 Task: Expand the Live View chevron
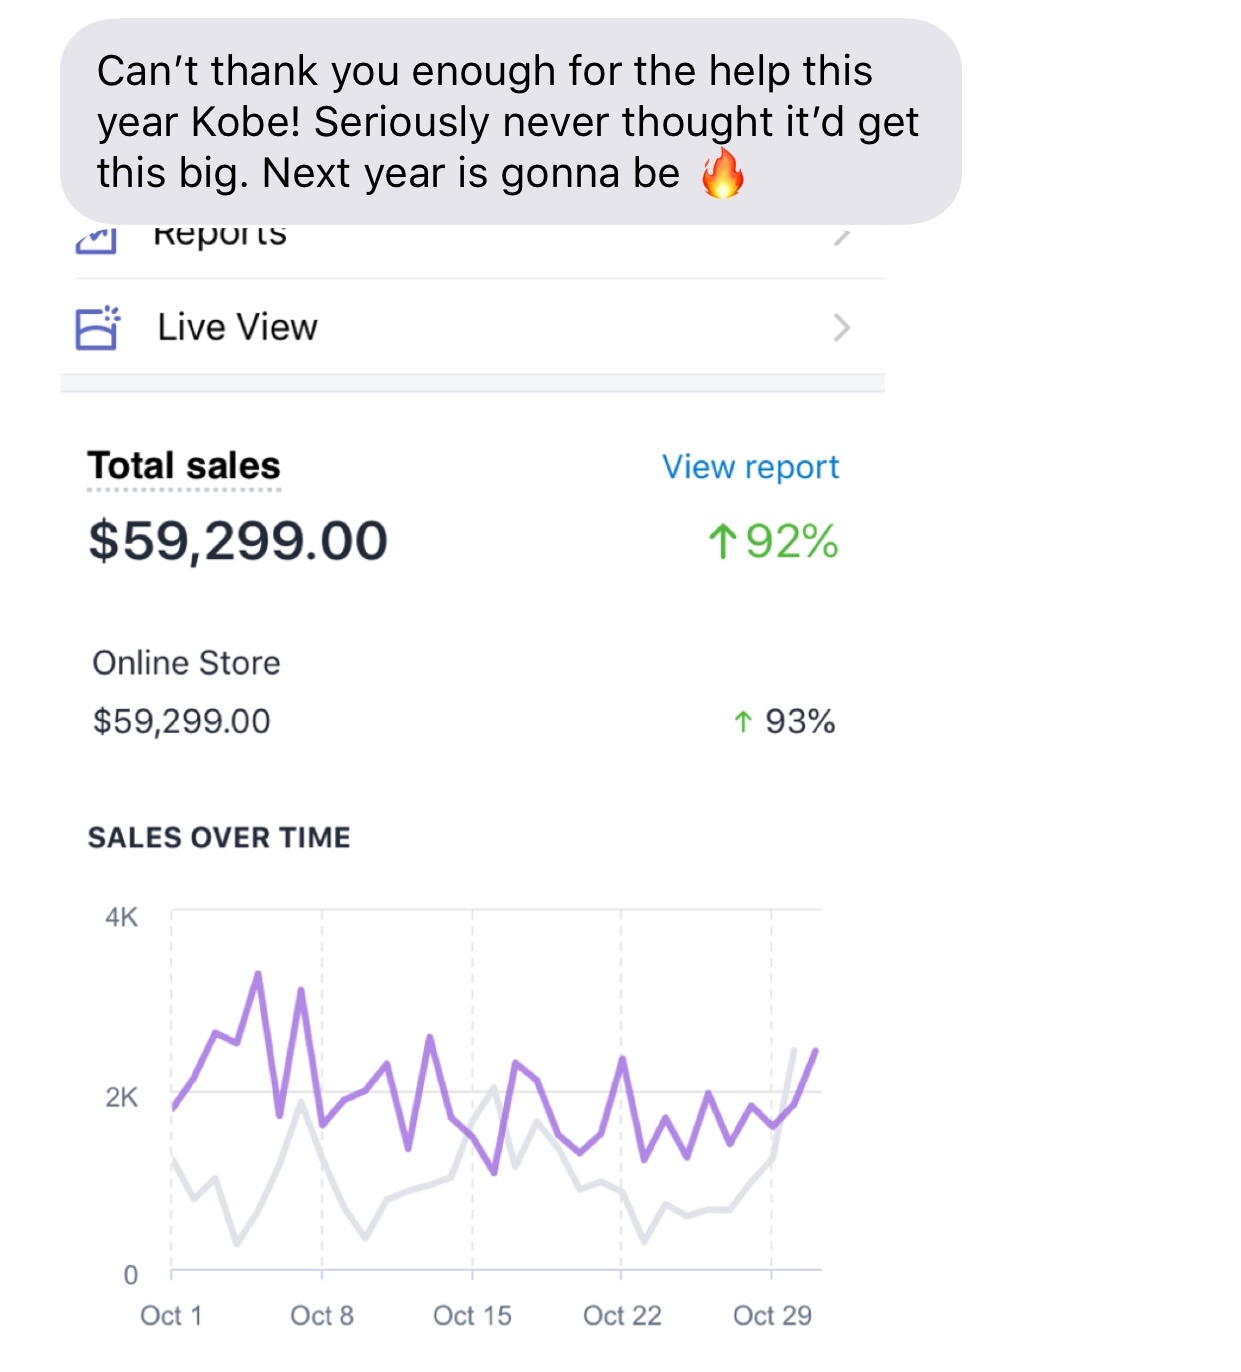pos(842,327)
